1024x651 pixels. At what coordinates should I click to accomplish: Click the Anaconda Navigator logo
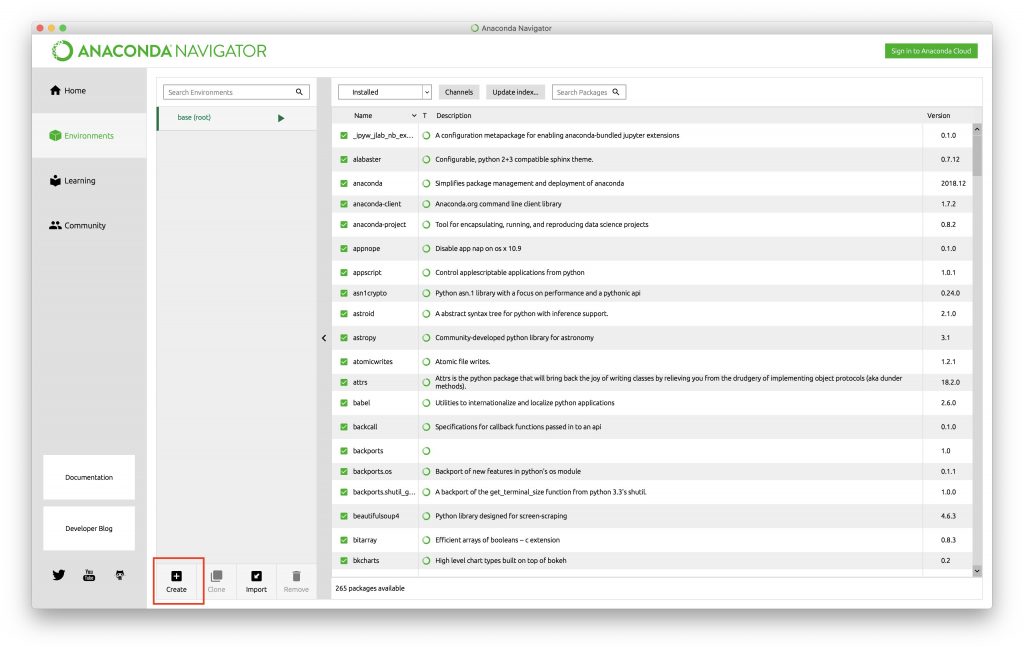159,51
